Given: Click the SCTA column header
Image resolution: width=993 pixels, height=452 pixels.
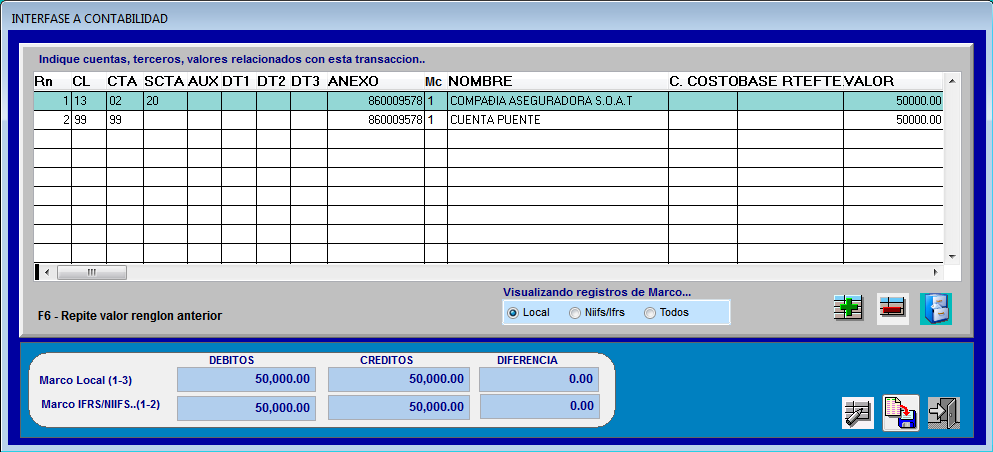Looking at the screenshot, I should [x=165, y=81].
